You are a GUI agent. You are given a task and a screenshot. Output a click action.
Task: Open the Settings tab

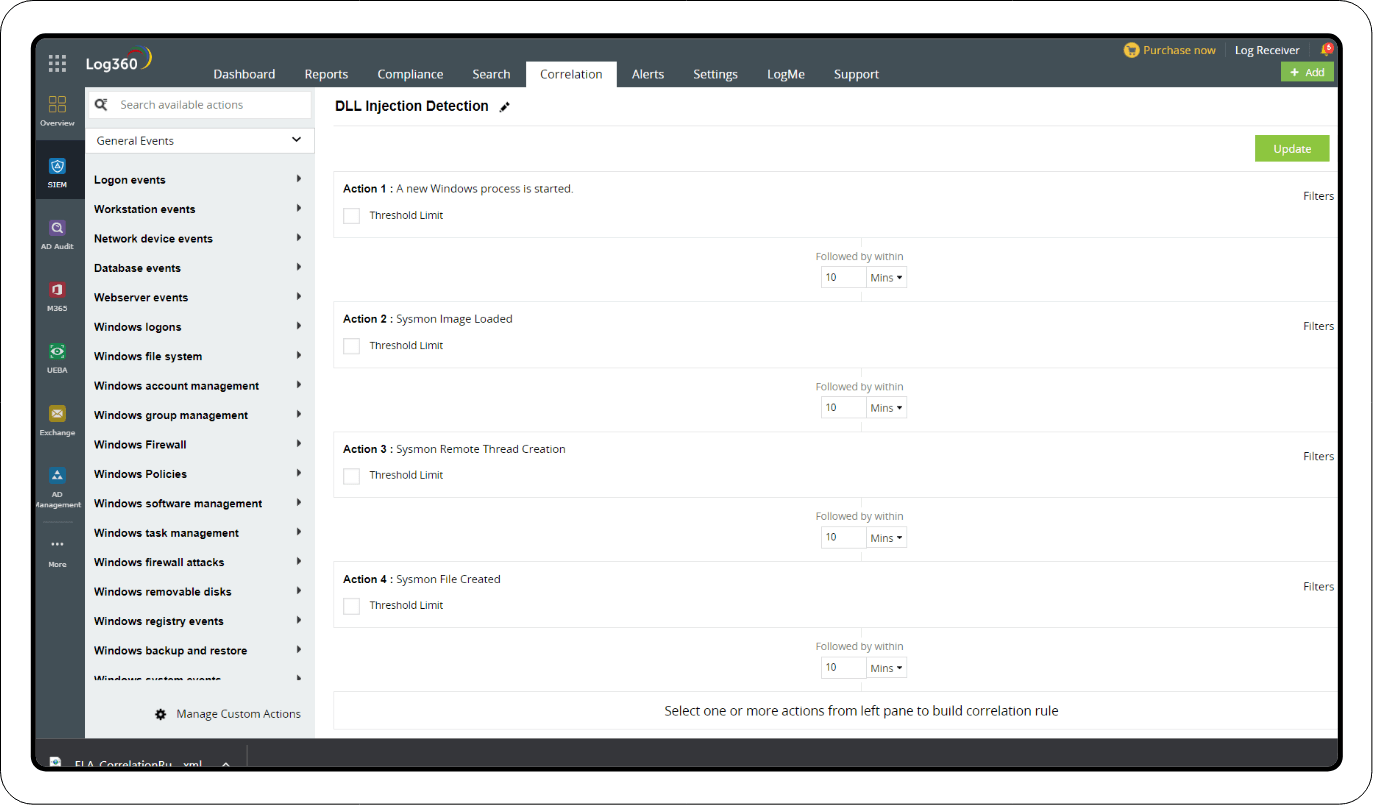coord(715,74)
